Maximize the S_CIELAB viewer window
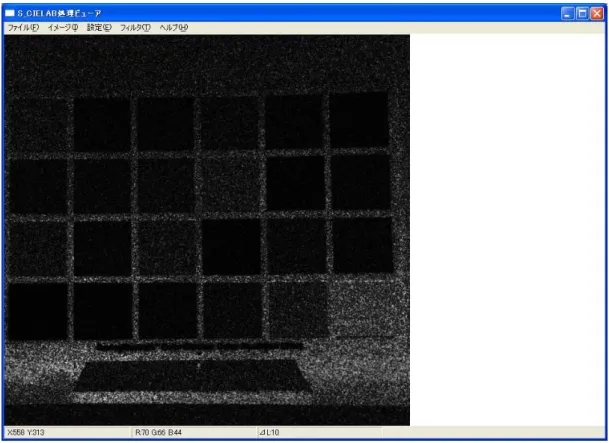Image resolution: width=609 pixels, height=443 pixels. [x=582, y=14]
